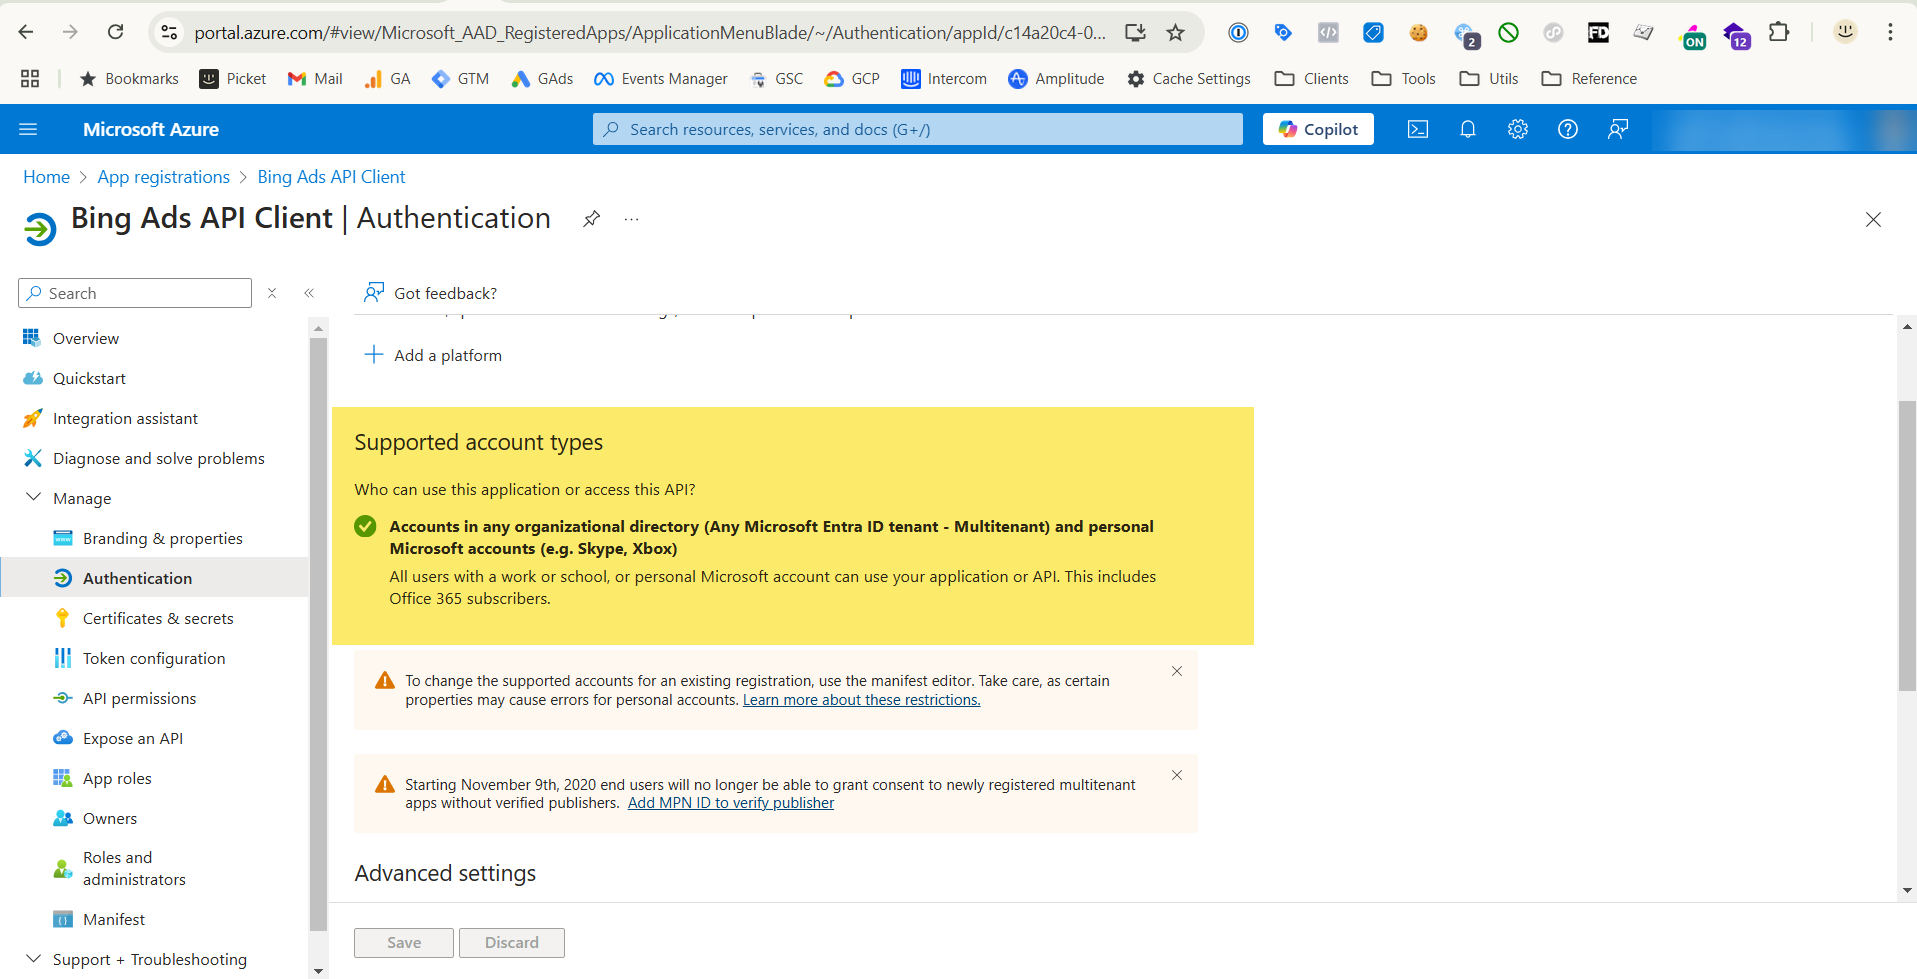This screenshot has height=979, width=1917.
Task: Open the Azure portal hamburger menu
Action: click(x=28, y=129)
